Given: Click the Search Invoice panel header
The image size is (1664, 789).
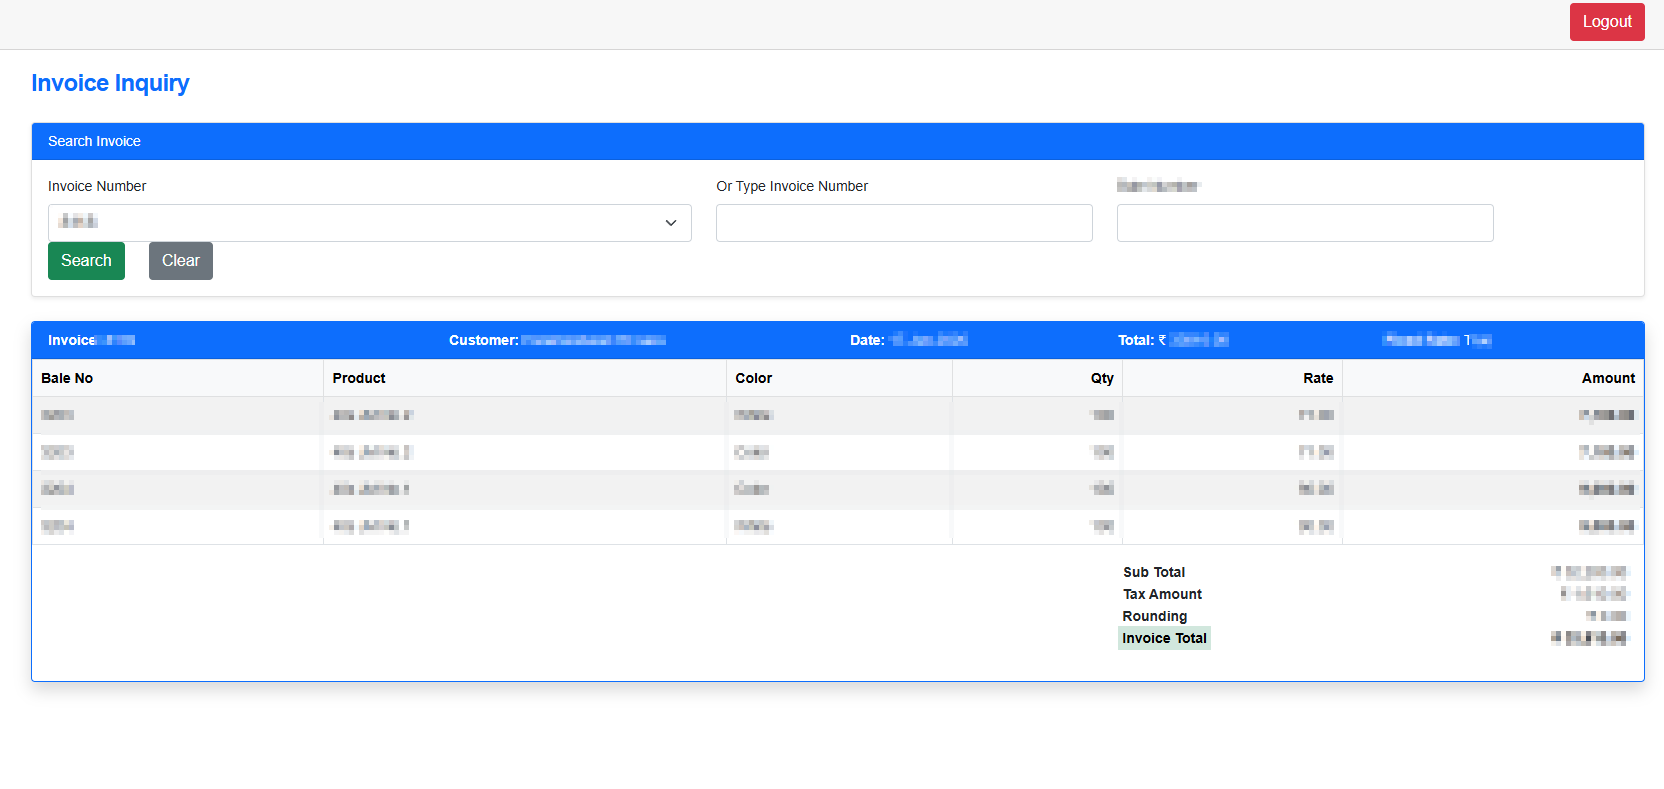Looking at the screenshot, I should 838,141.
